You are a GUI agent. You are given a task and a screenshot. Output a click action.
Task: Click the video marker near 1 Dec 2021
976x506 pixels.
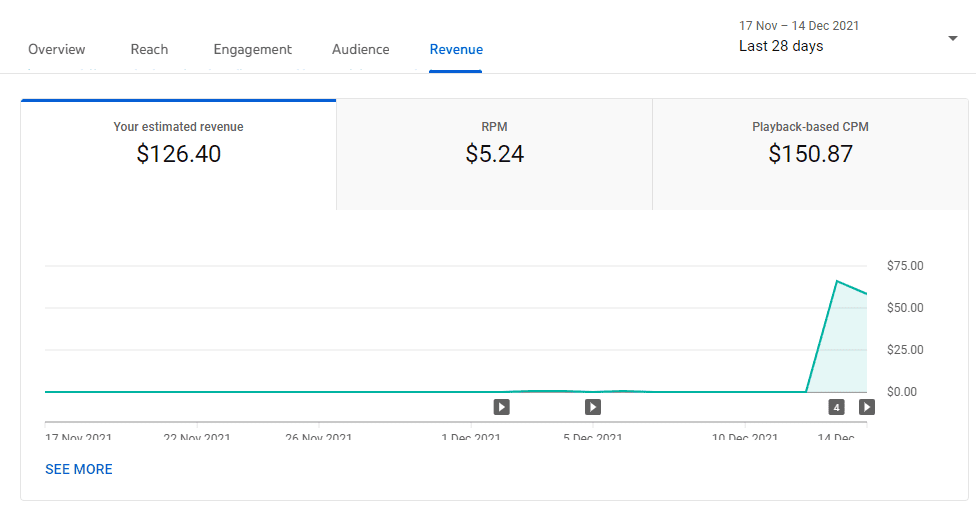(502, 407)
